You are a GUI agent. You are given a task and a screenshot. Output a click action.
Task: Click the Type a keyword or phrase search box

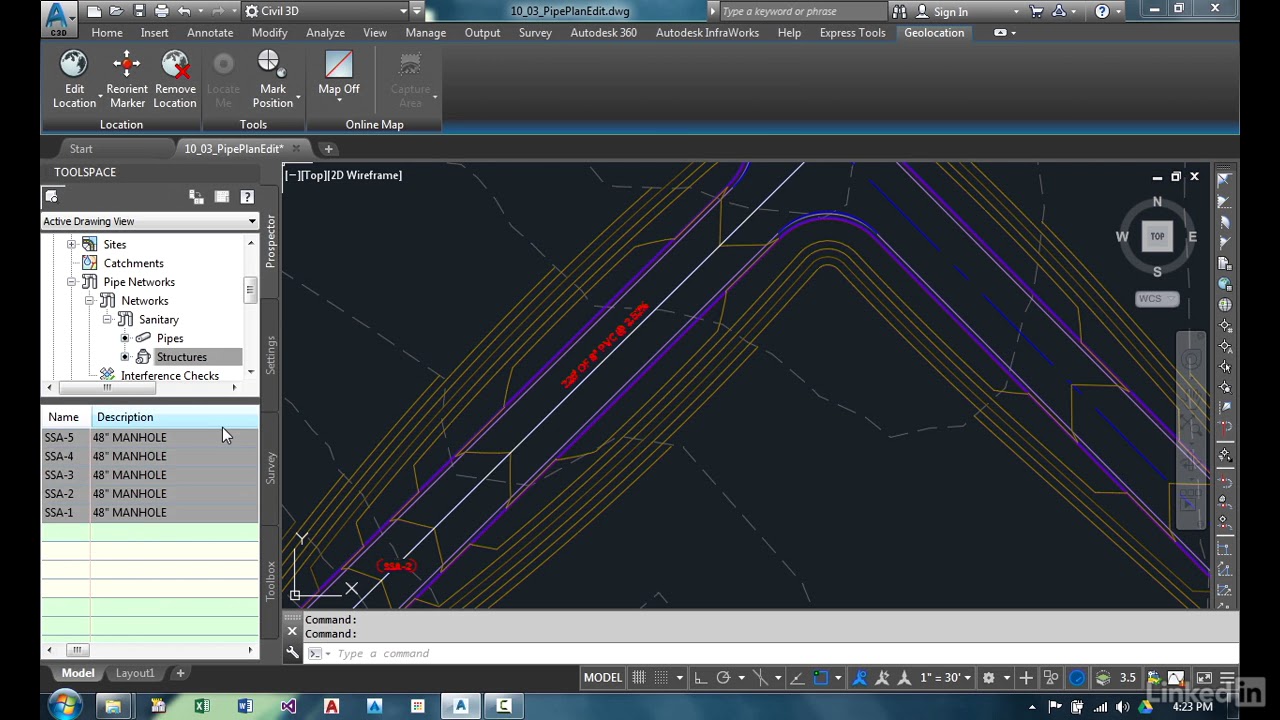pyautogui.click(x=802, y=12)
